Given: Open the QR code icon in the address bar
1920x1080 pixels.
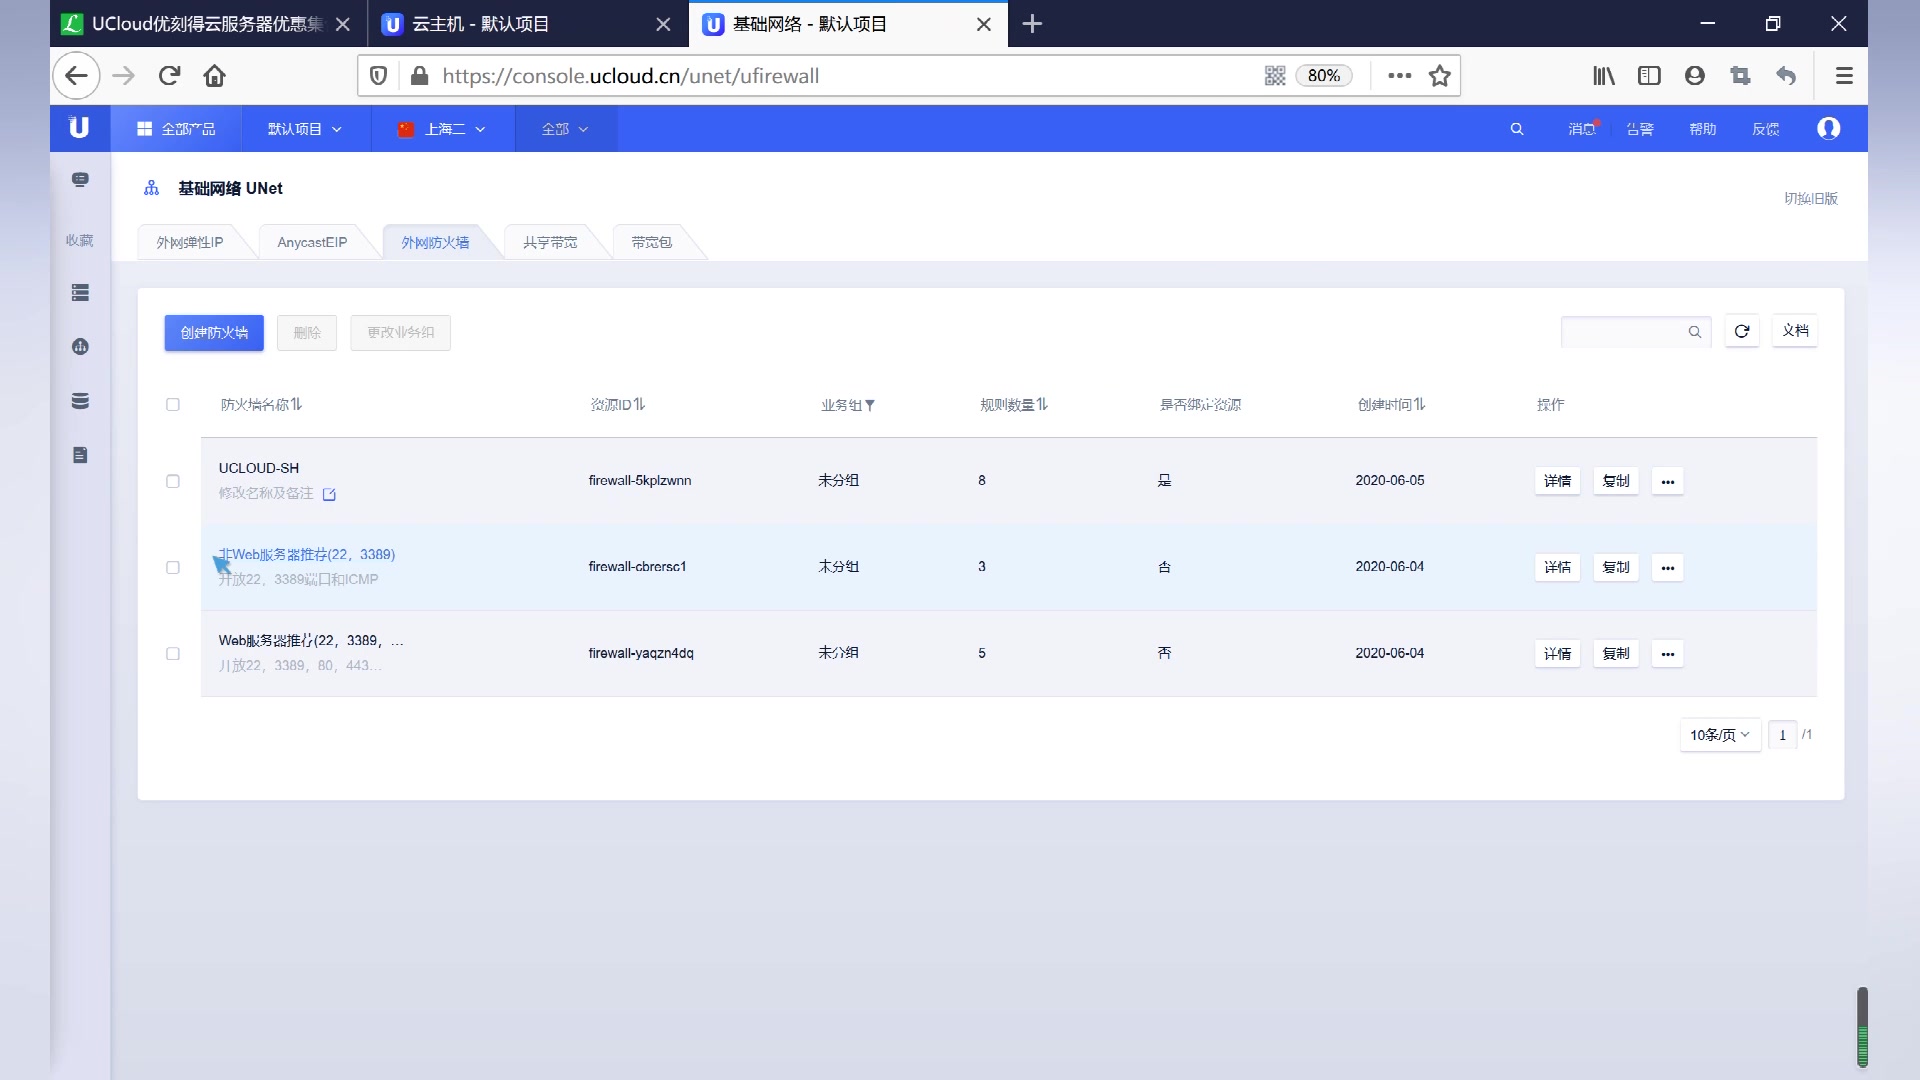Looking at the screenshot, I should coord(1275,76).
